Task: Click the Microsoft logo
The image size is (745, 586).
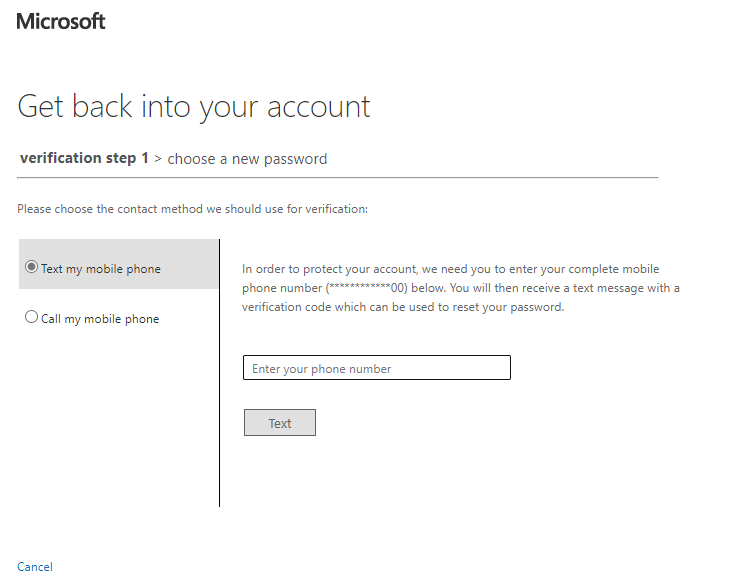Action: [x=61, y=21]
